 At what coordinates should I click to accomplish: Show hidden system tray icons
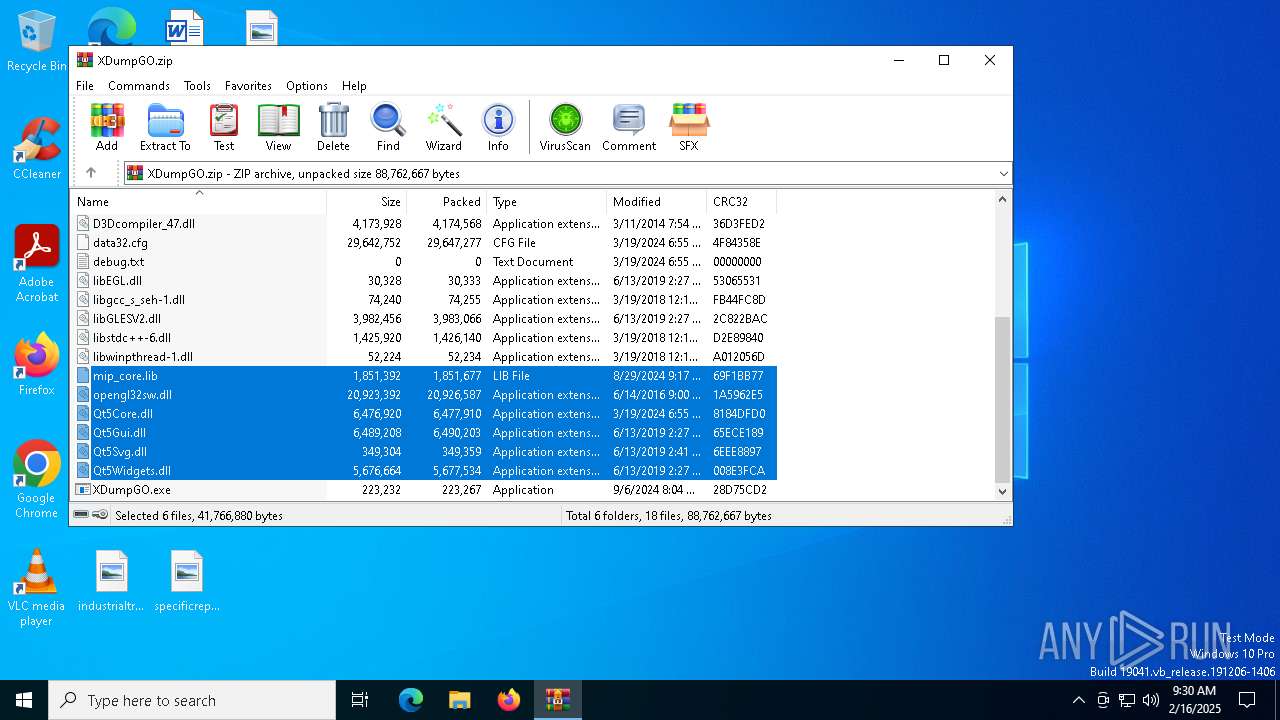pyautogui.click(x=1078, y=700)
